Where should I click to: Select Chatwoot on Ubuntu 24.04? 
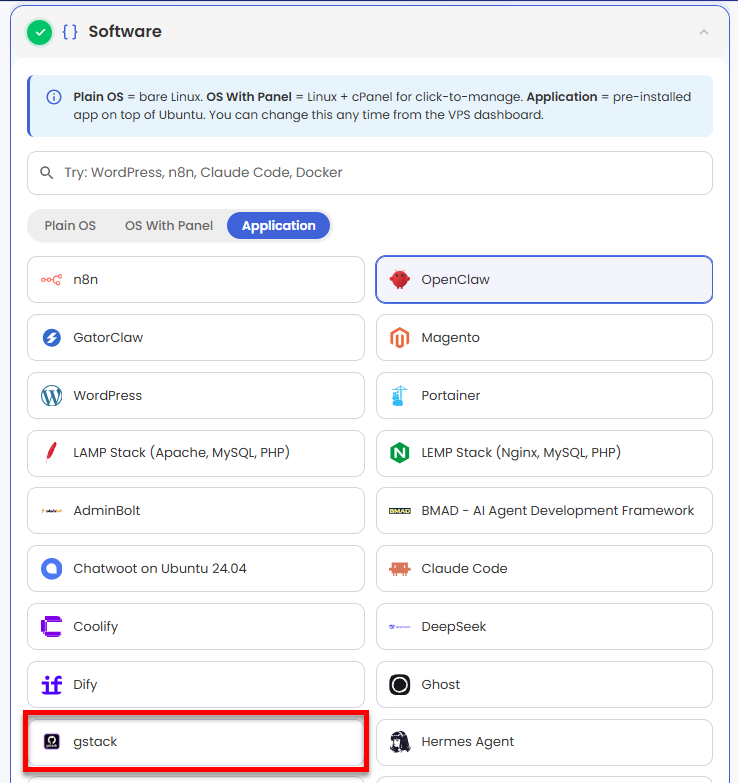point(196,568)
